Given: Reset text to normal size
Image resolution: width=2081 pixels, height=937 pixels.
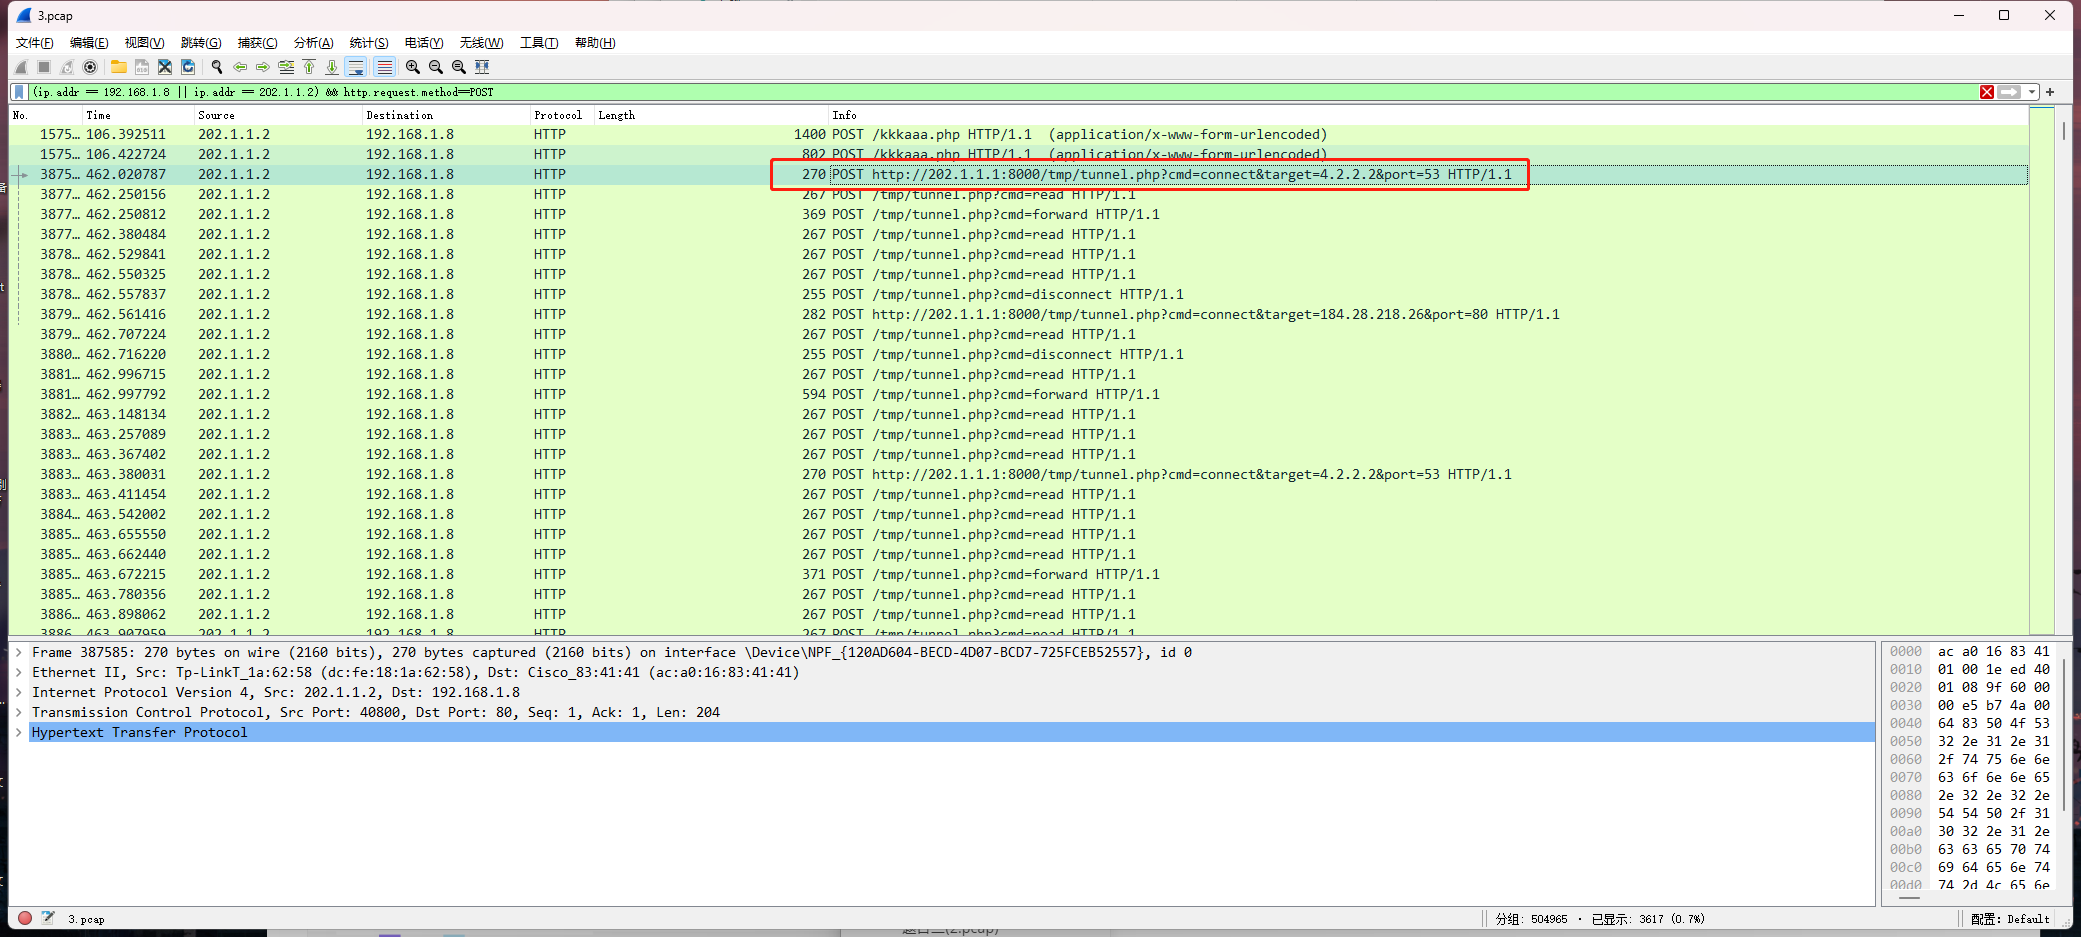Looking at the screenshot, I should (459, 67).
